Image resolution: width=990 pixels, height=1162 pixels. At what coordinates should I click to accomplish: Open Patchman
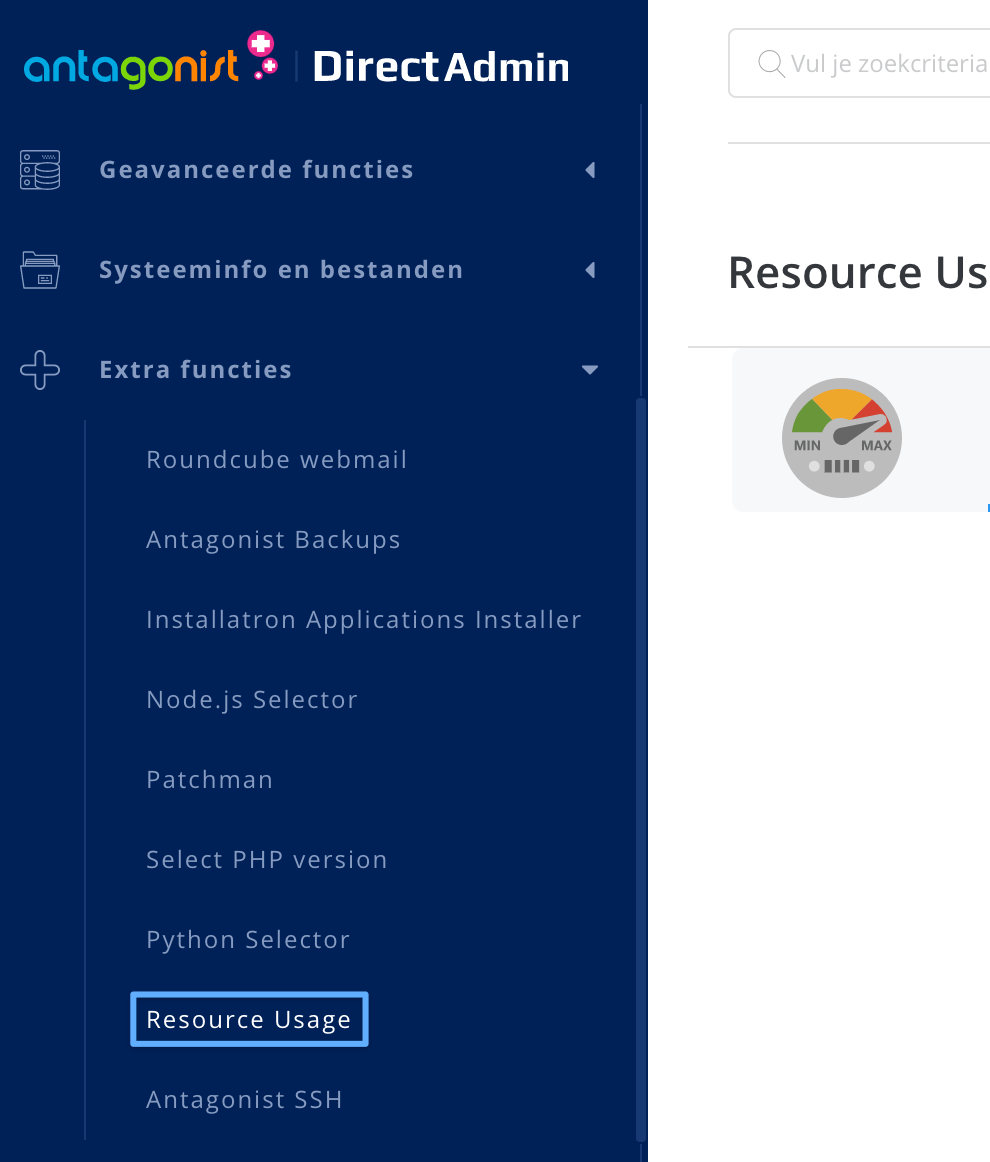click(x=210, y=780)
